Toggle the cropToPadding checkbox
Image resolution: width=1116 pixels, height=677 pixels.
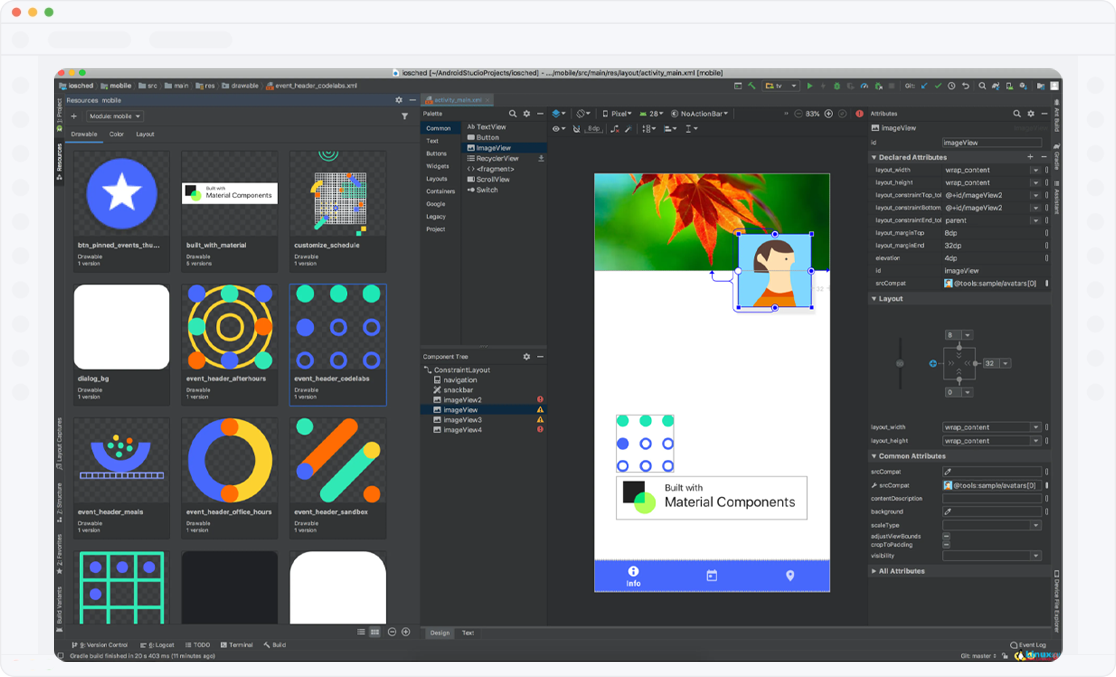point(946,545)
